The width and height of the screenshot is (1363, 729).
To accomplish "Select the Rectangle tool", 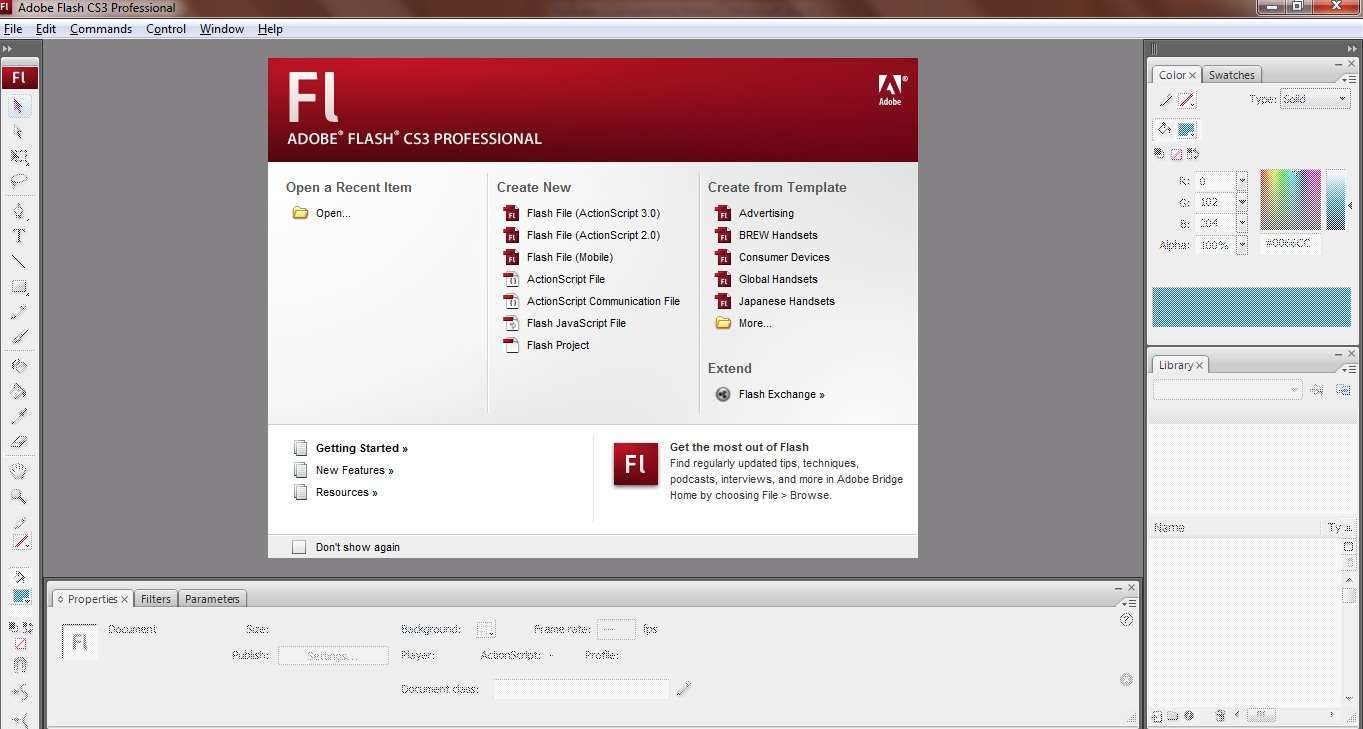I will coord(19,287).
